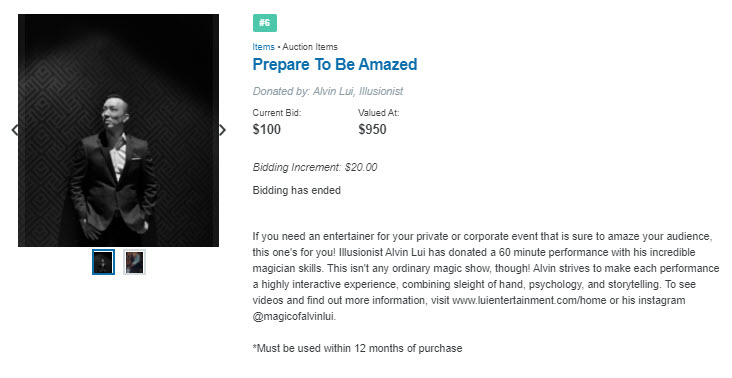Click the Valued At label
Viewport: 732px width, 378px height.
point(379,112)
